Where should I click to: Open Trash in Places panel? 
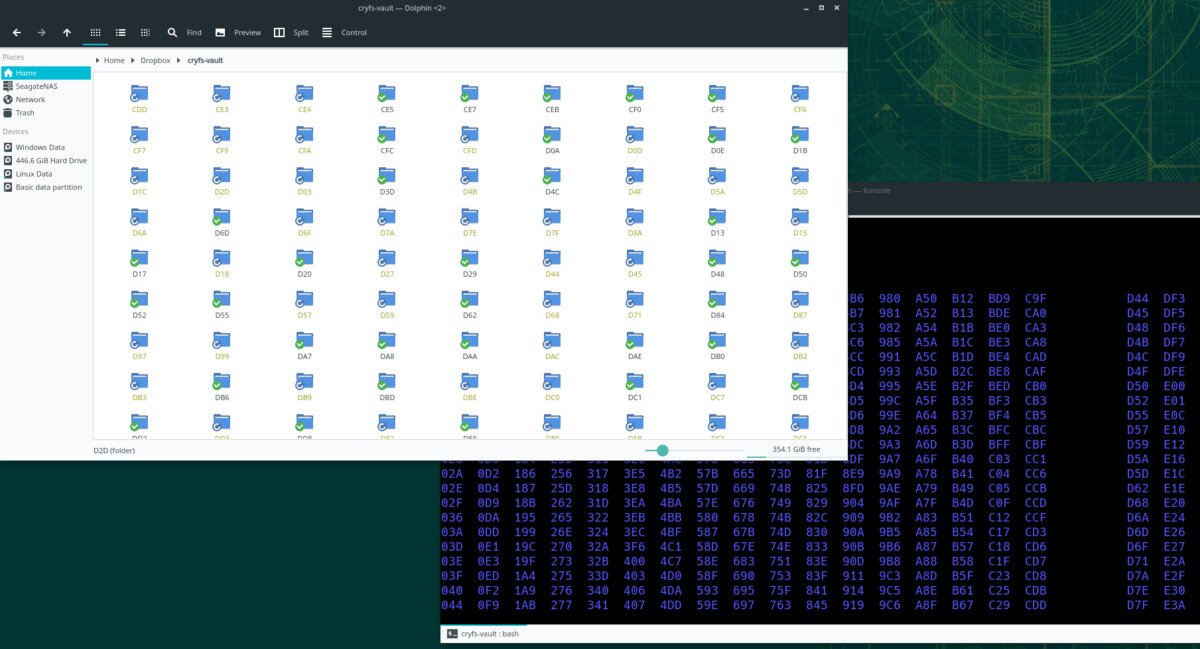point(26,113)
